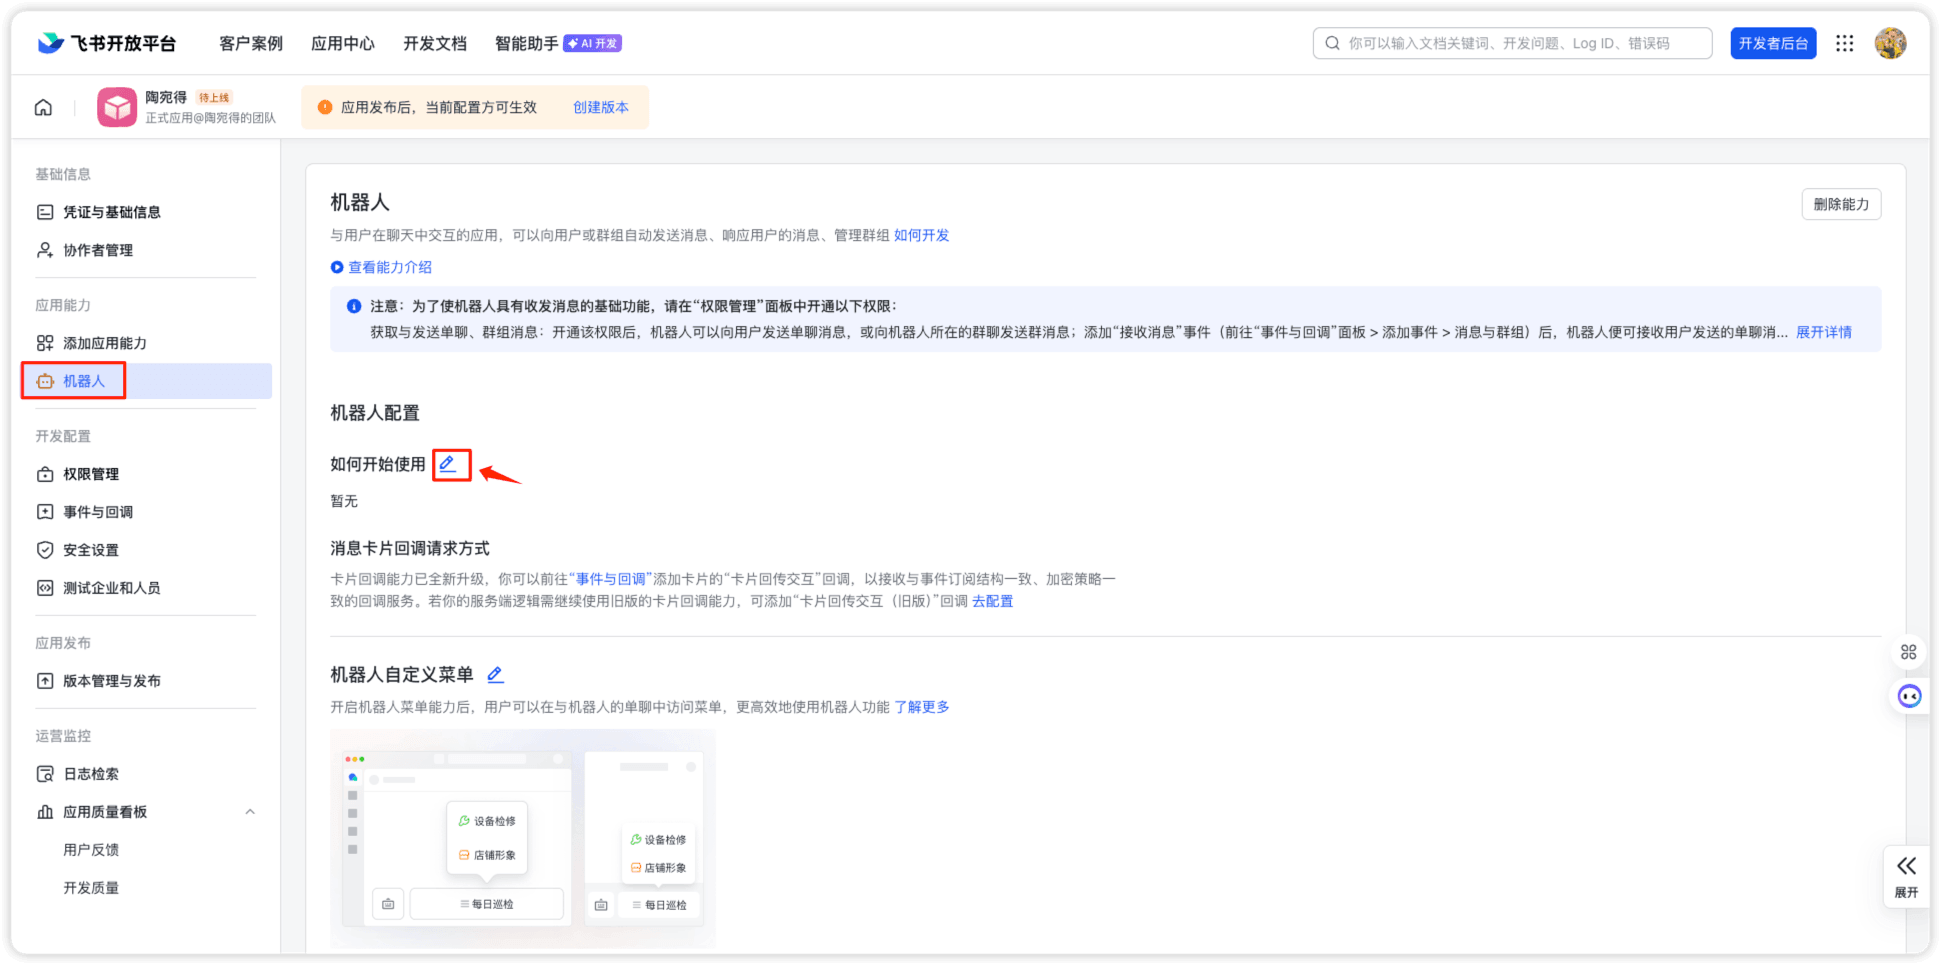Click the 查看能力介绍 link
1941x965 pixels.
point(390,267)
